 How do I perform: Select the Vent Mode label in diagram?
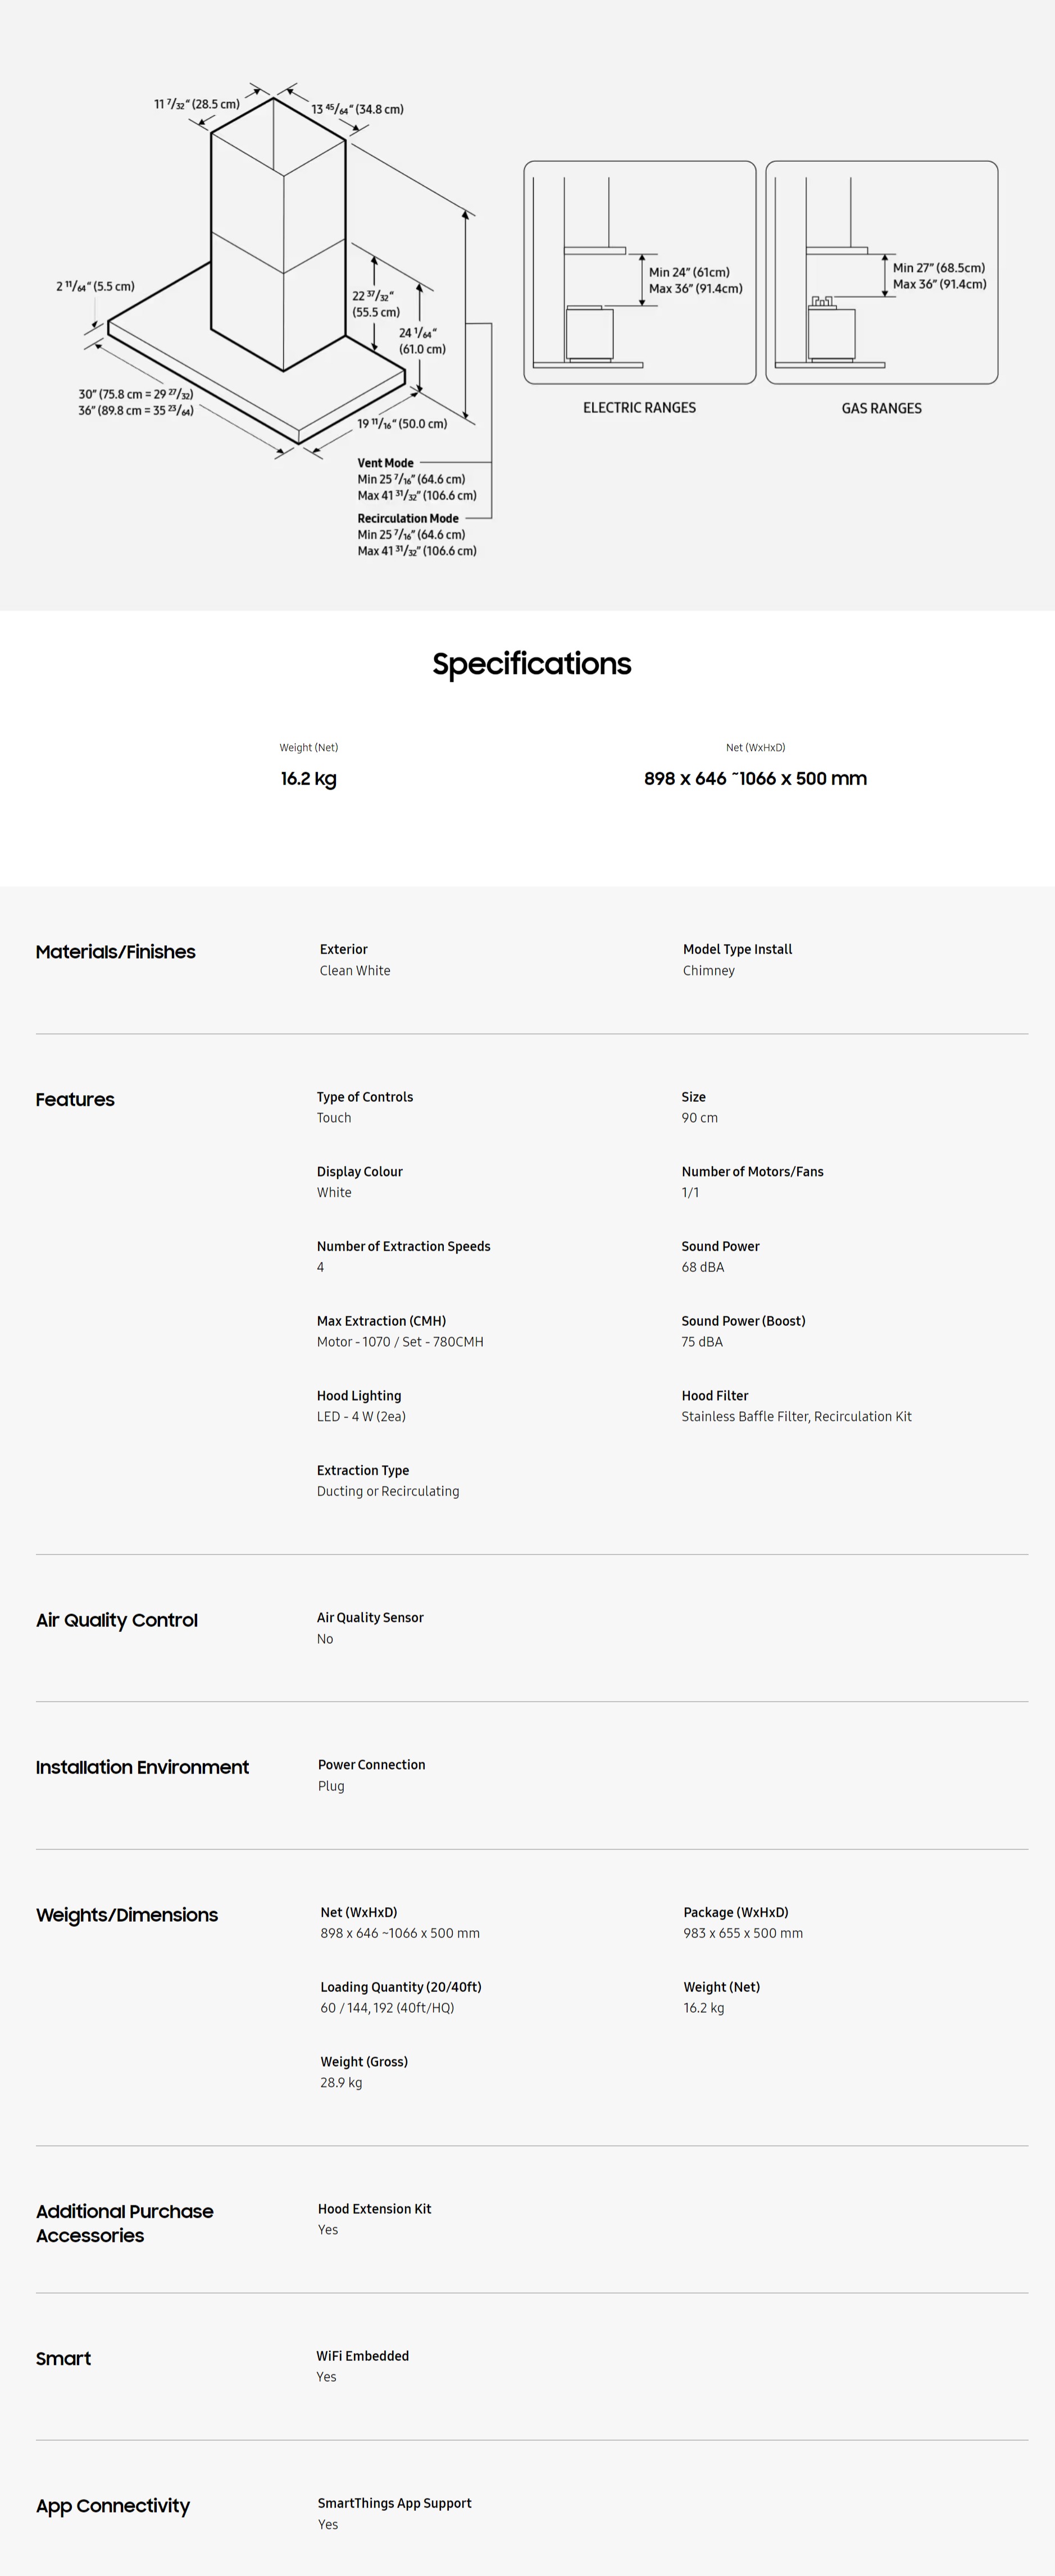(385, 463)
